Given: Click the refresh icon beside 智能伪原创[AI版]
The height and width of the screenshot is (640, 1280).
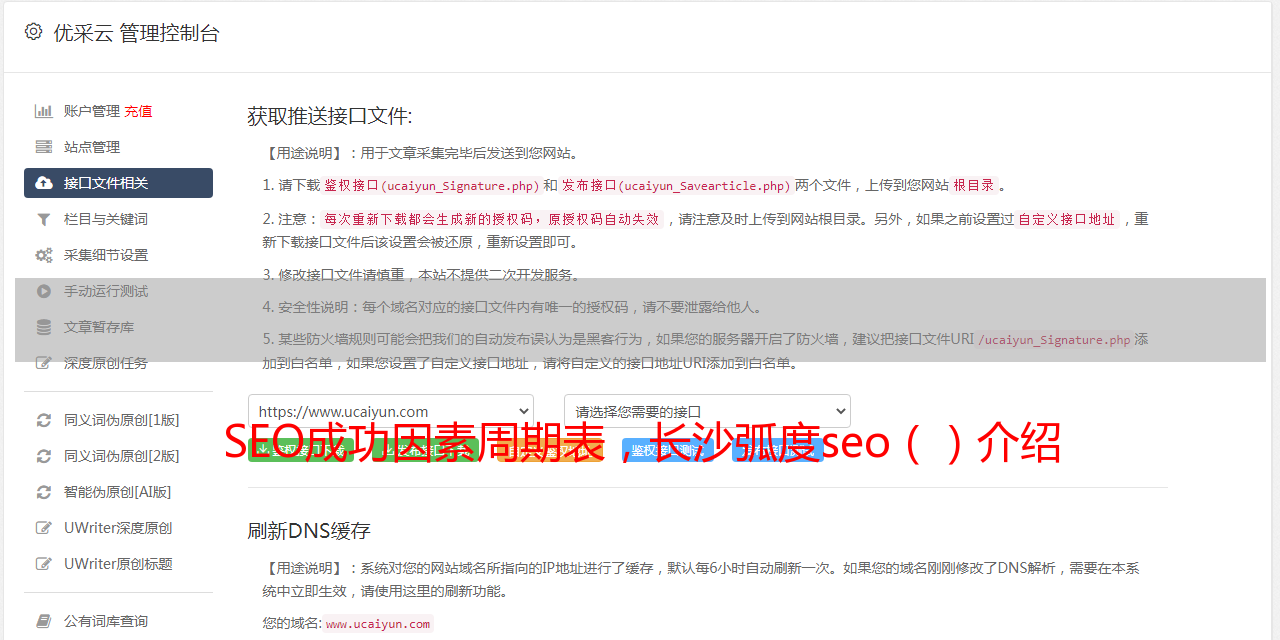Looking at the screenshot, I should click(x=44, y=492).
